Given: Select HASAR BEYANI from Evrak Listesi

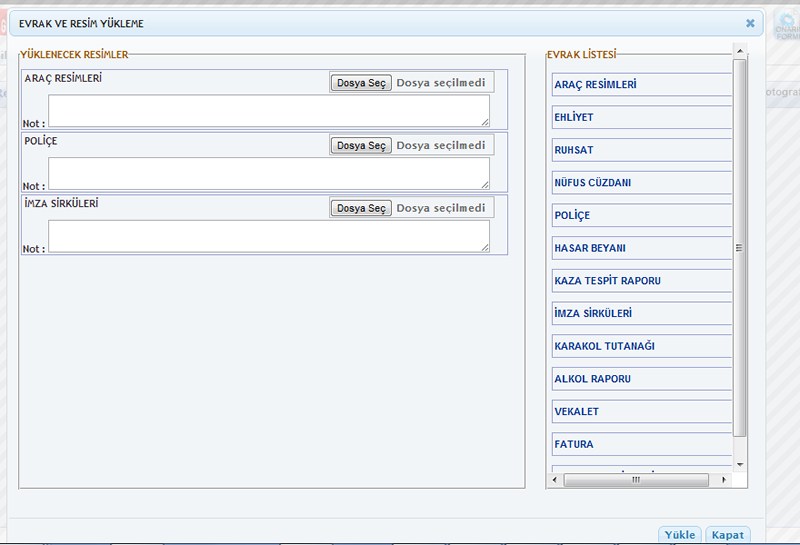Looking at the screenshot, I should coord(642,248).
